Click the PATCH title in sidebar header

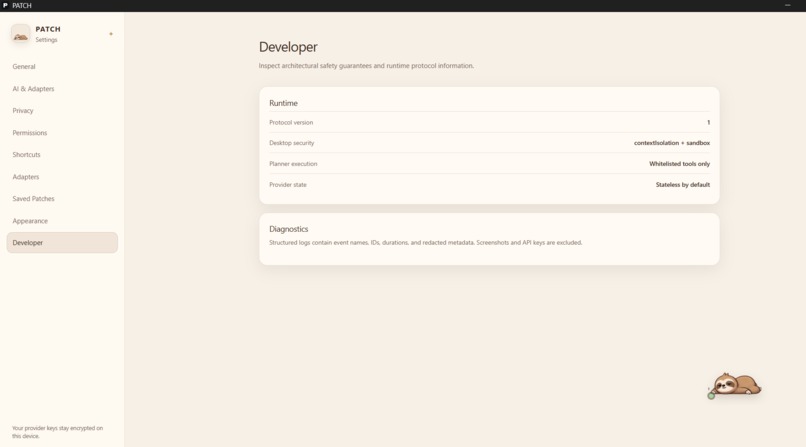(x=48, y=29)
